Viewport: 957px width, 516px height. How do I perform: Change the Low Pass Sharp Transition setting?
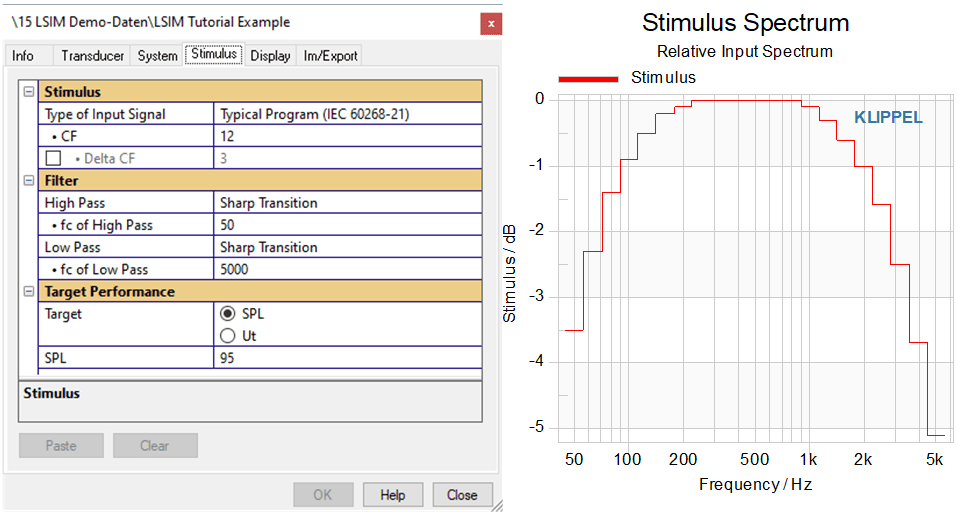click(x=348, y=247)
